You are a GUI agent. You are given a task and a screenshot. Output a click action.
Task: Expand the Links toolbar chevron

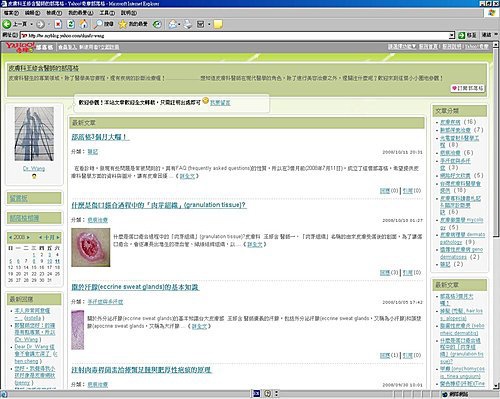[496, 34]
